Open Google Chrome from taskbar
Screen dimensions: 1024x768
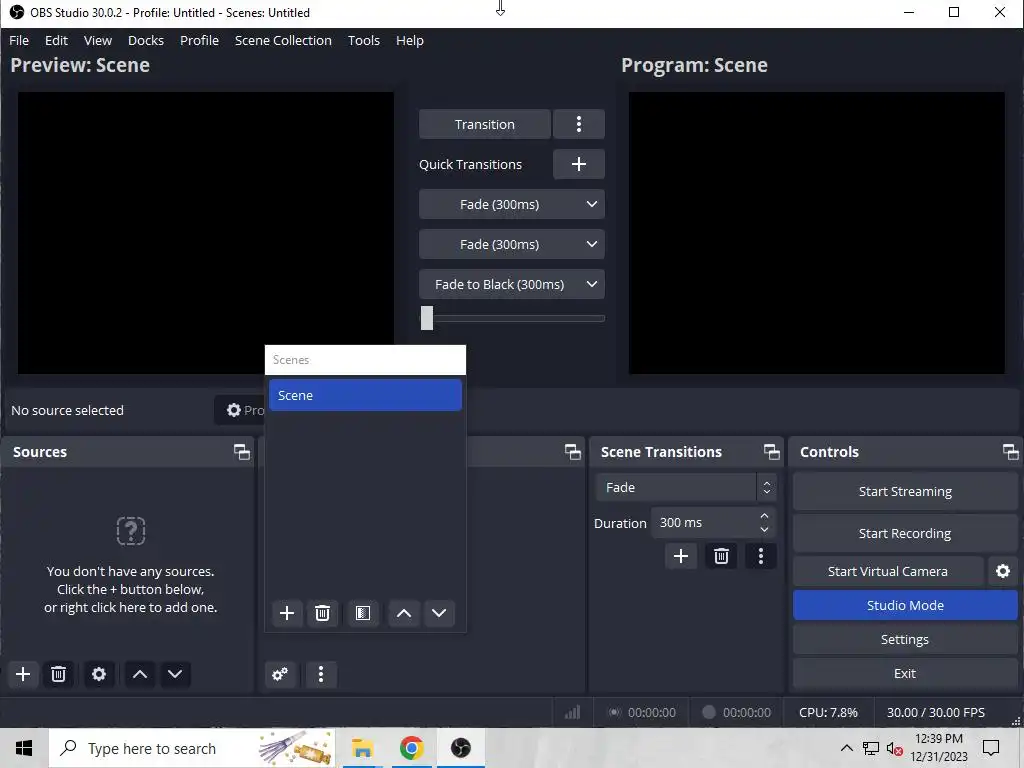click(x=411, y=748)
